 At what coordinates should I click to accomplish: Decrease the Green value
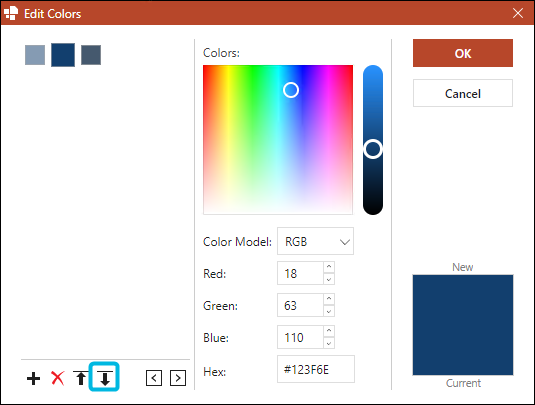coord(329,311)
